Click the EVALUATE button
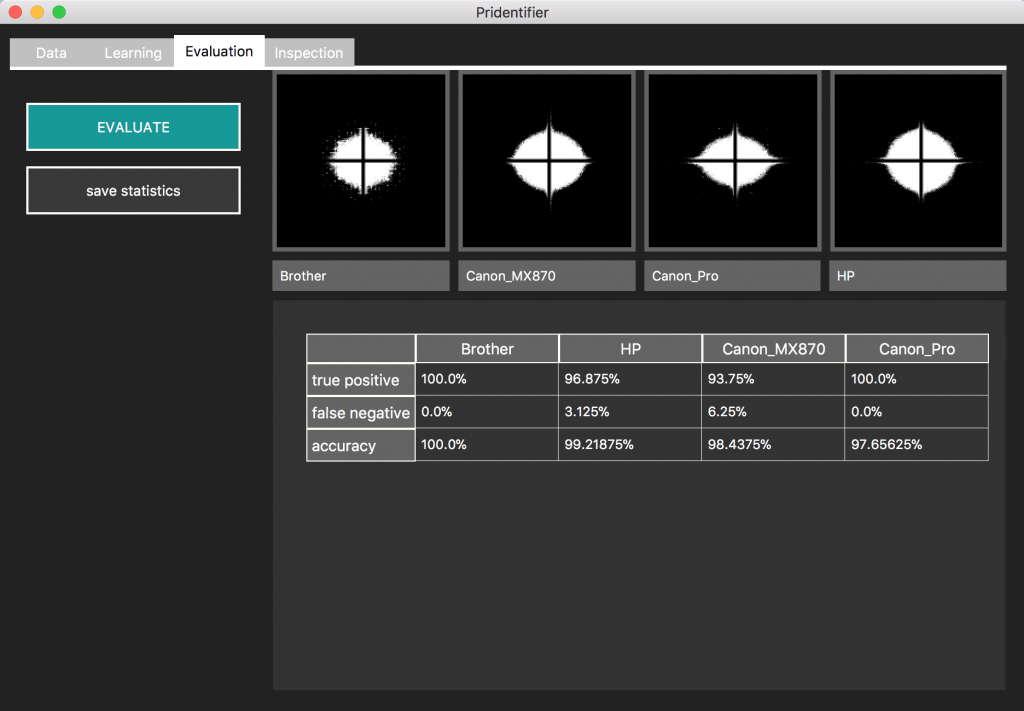The image size is (1024, 711). [x=133, y=127]
